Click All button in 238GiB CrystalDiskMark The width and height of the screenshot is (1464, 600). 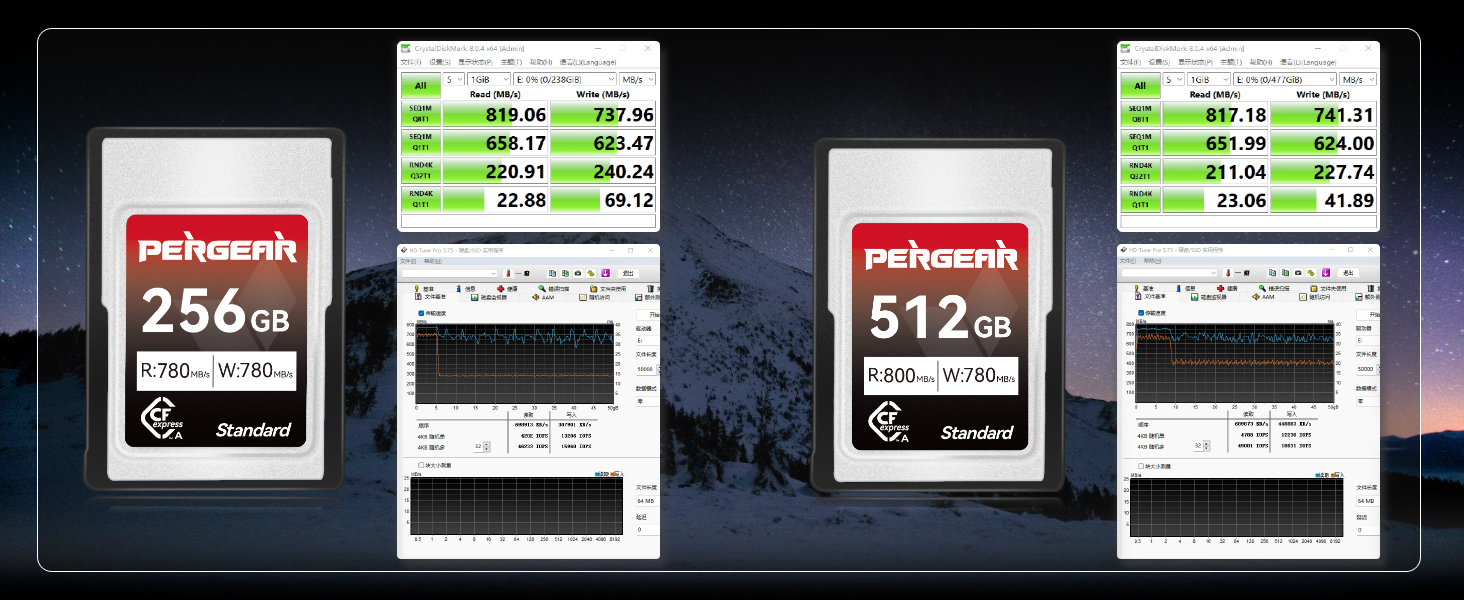(x=421, y=85)
